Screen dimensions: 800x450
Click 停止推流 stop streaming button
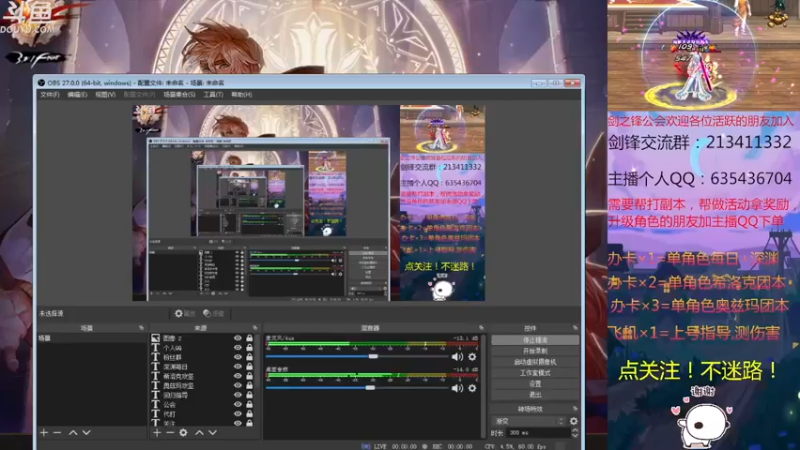[535, 340]
